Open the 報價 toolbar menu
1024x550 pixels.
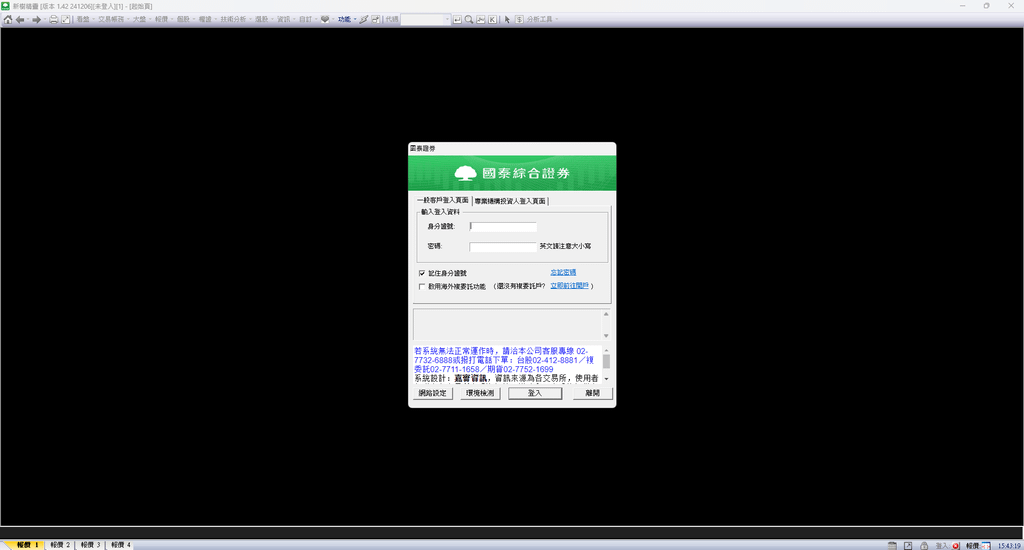pyautogui.click(x=161, y=20)
